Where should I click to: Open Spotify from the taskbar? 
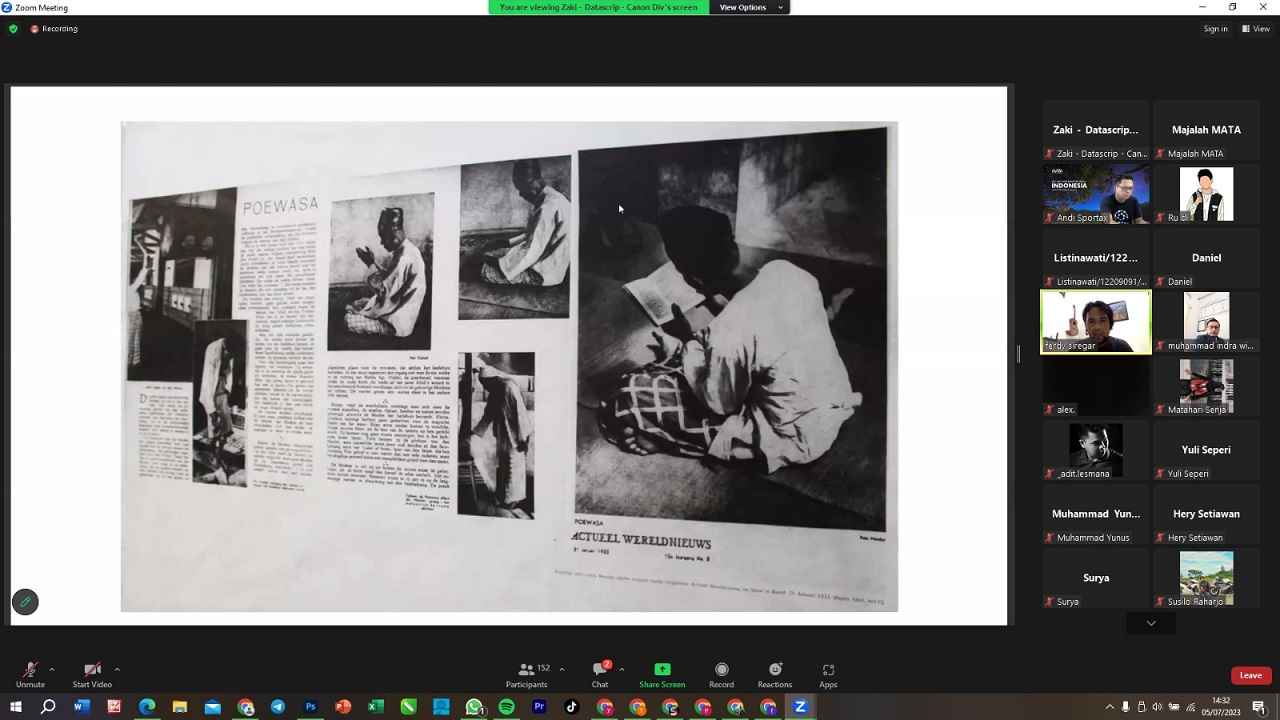(x=507, y=707)
